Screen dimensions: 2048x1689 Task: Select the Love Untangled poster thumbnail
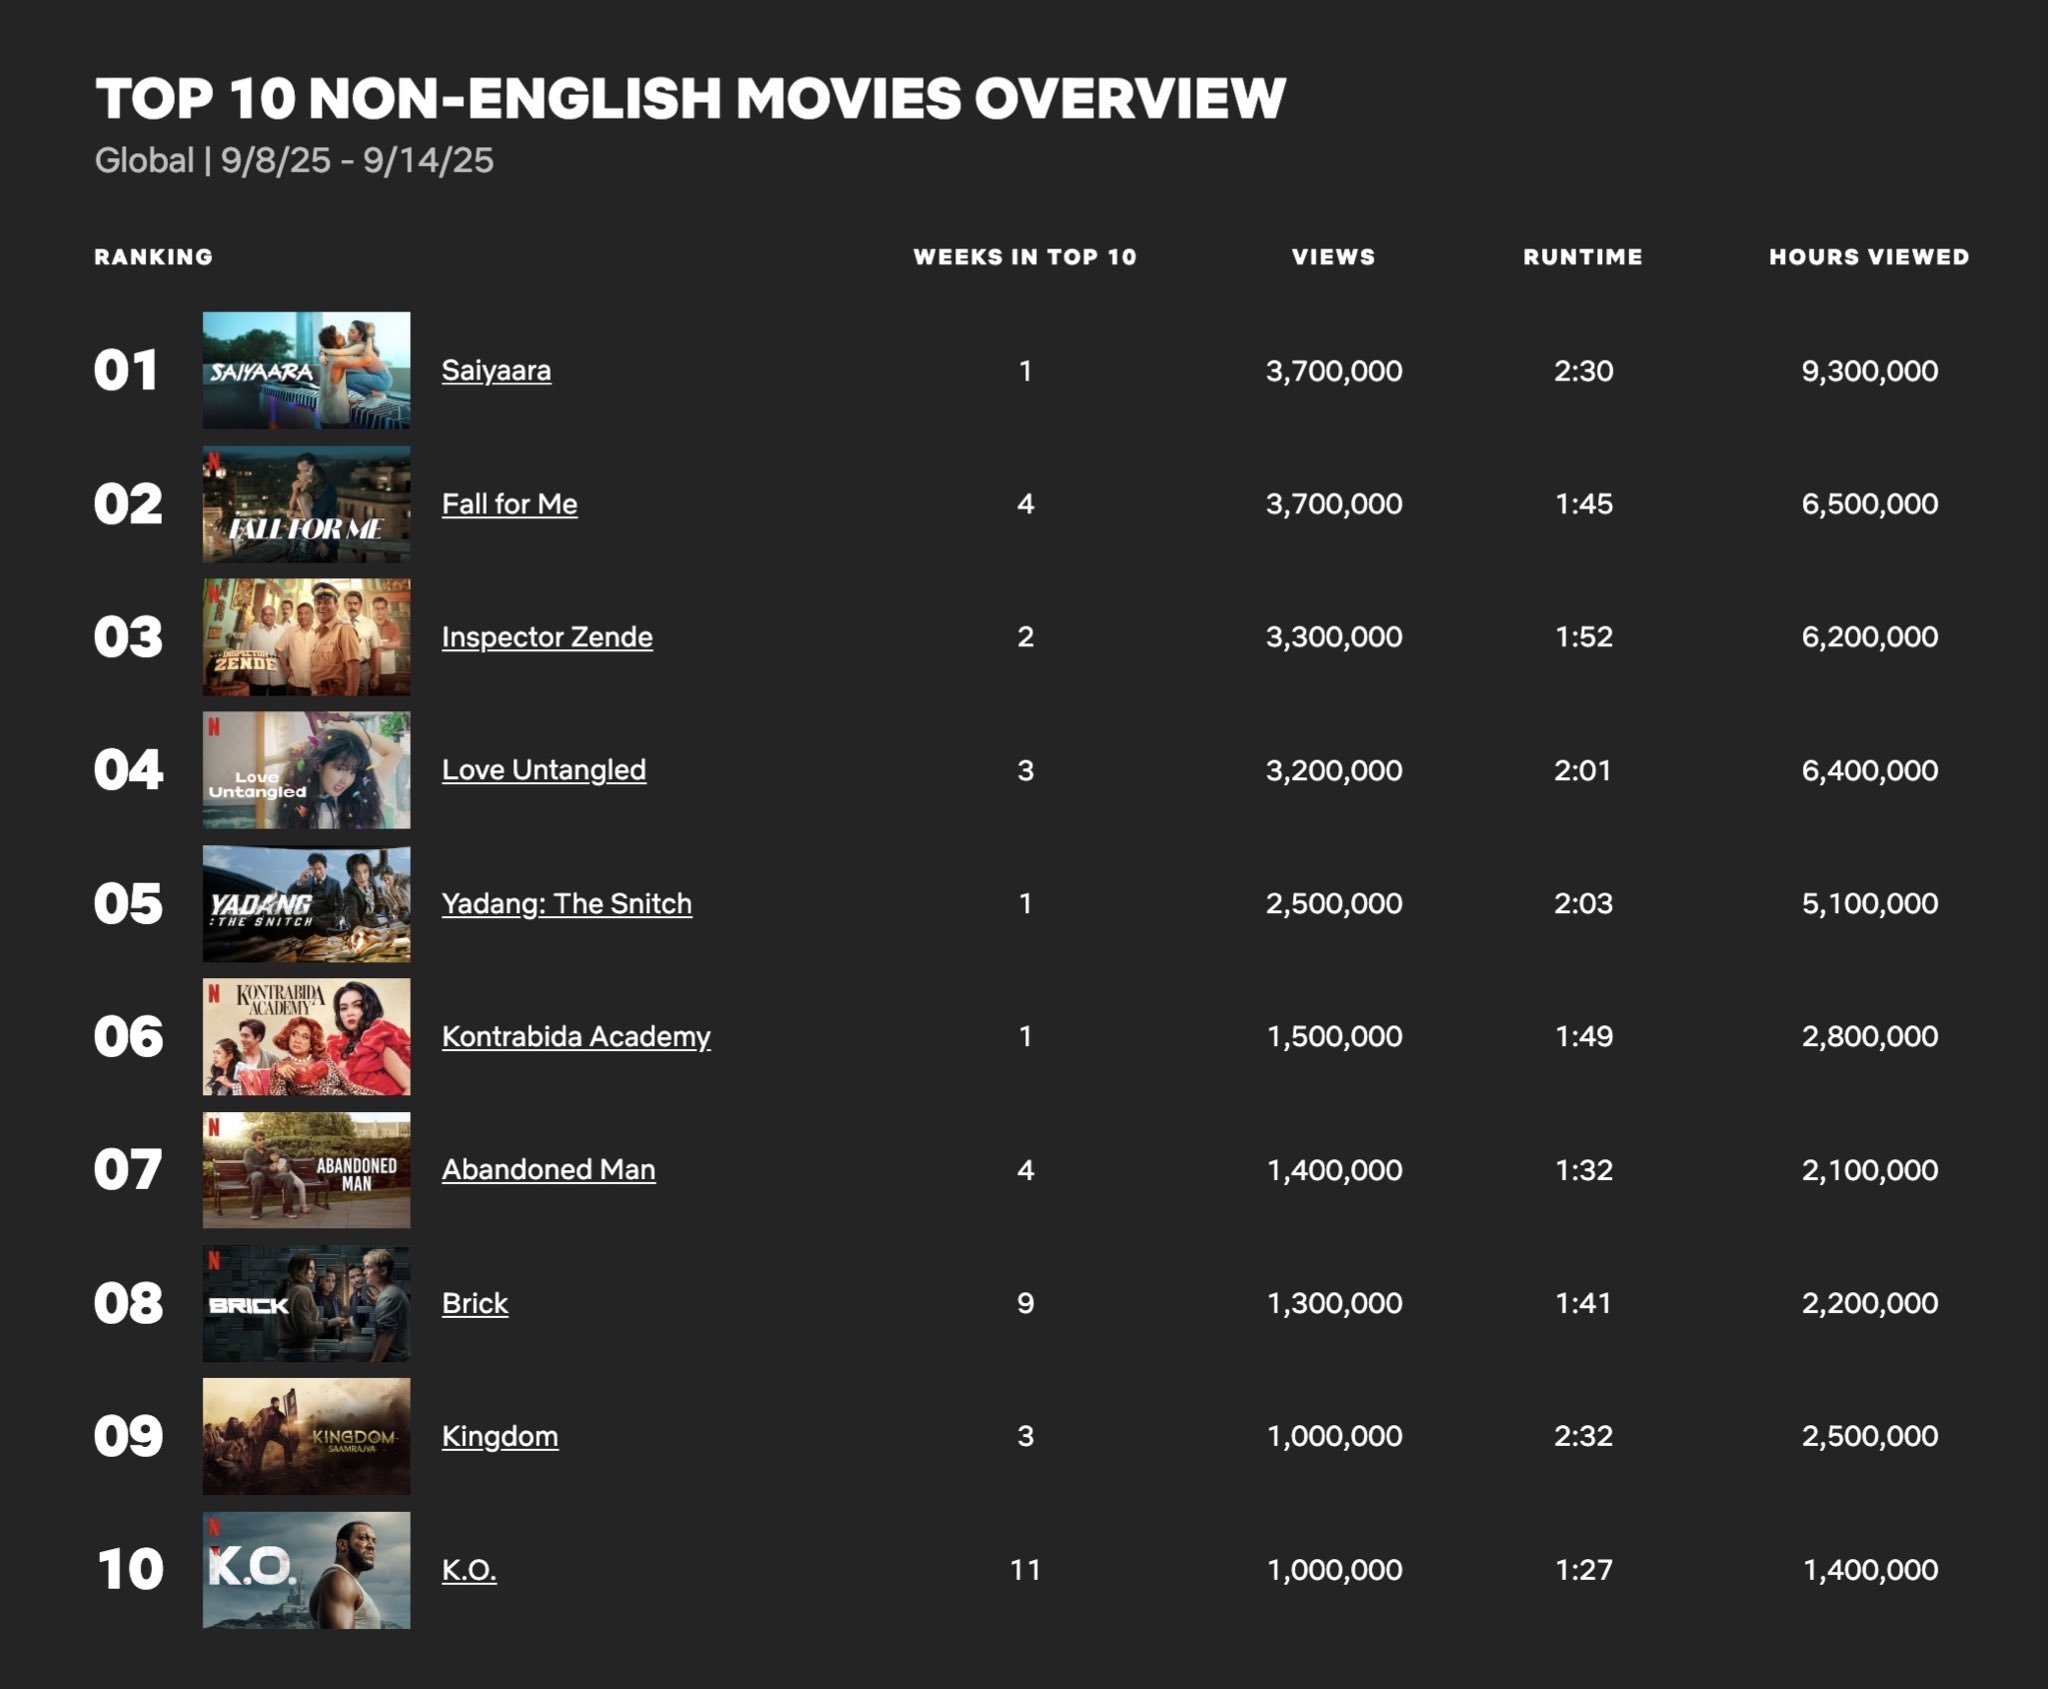point(306,770)
